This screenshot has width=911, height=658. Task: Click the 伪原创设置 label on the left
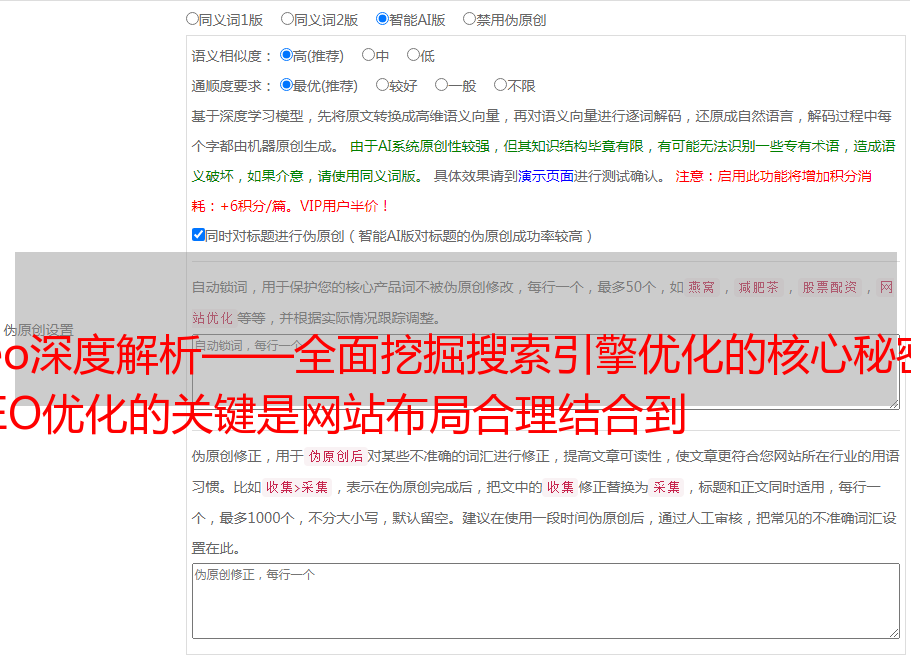pyautogui.click(x=38, y=330)
